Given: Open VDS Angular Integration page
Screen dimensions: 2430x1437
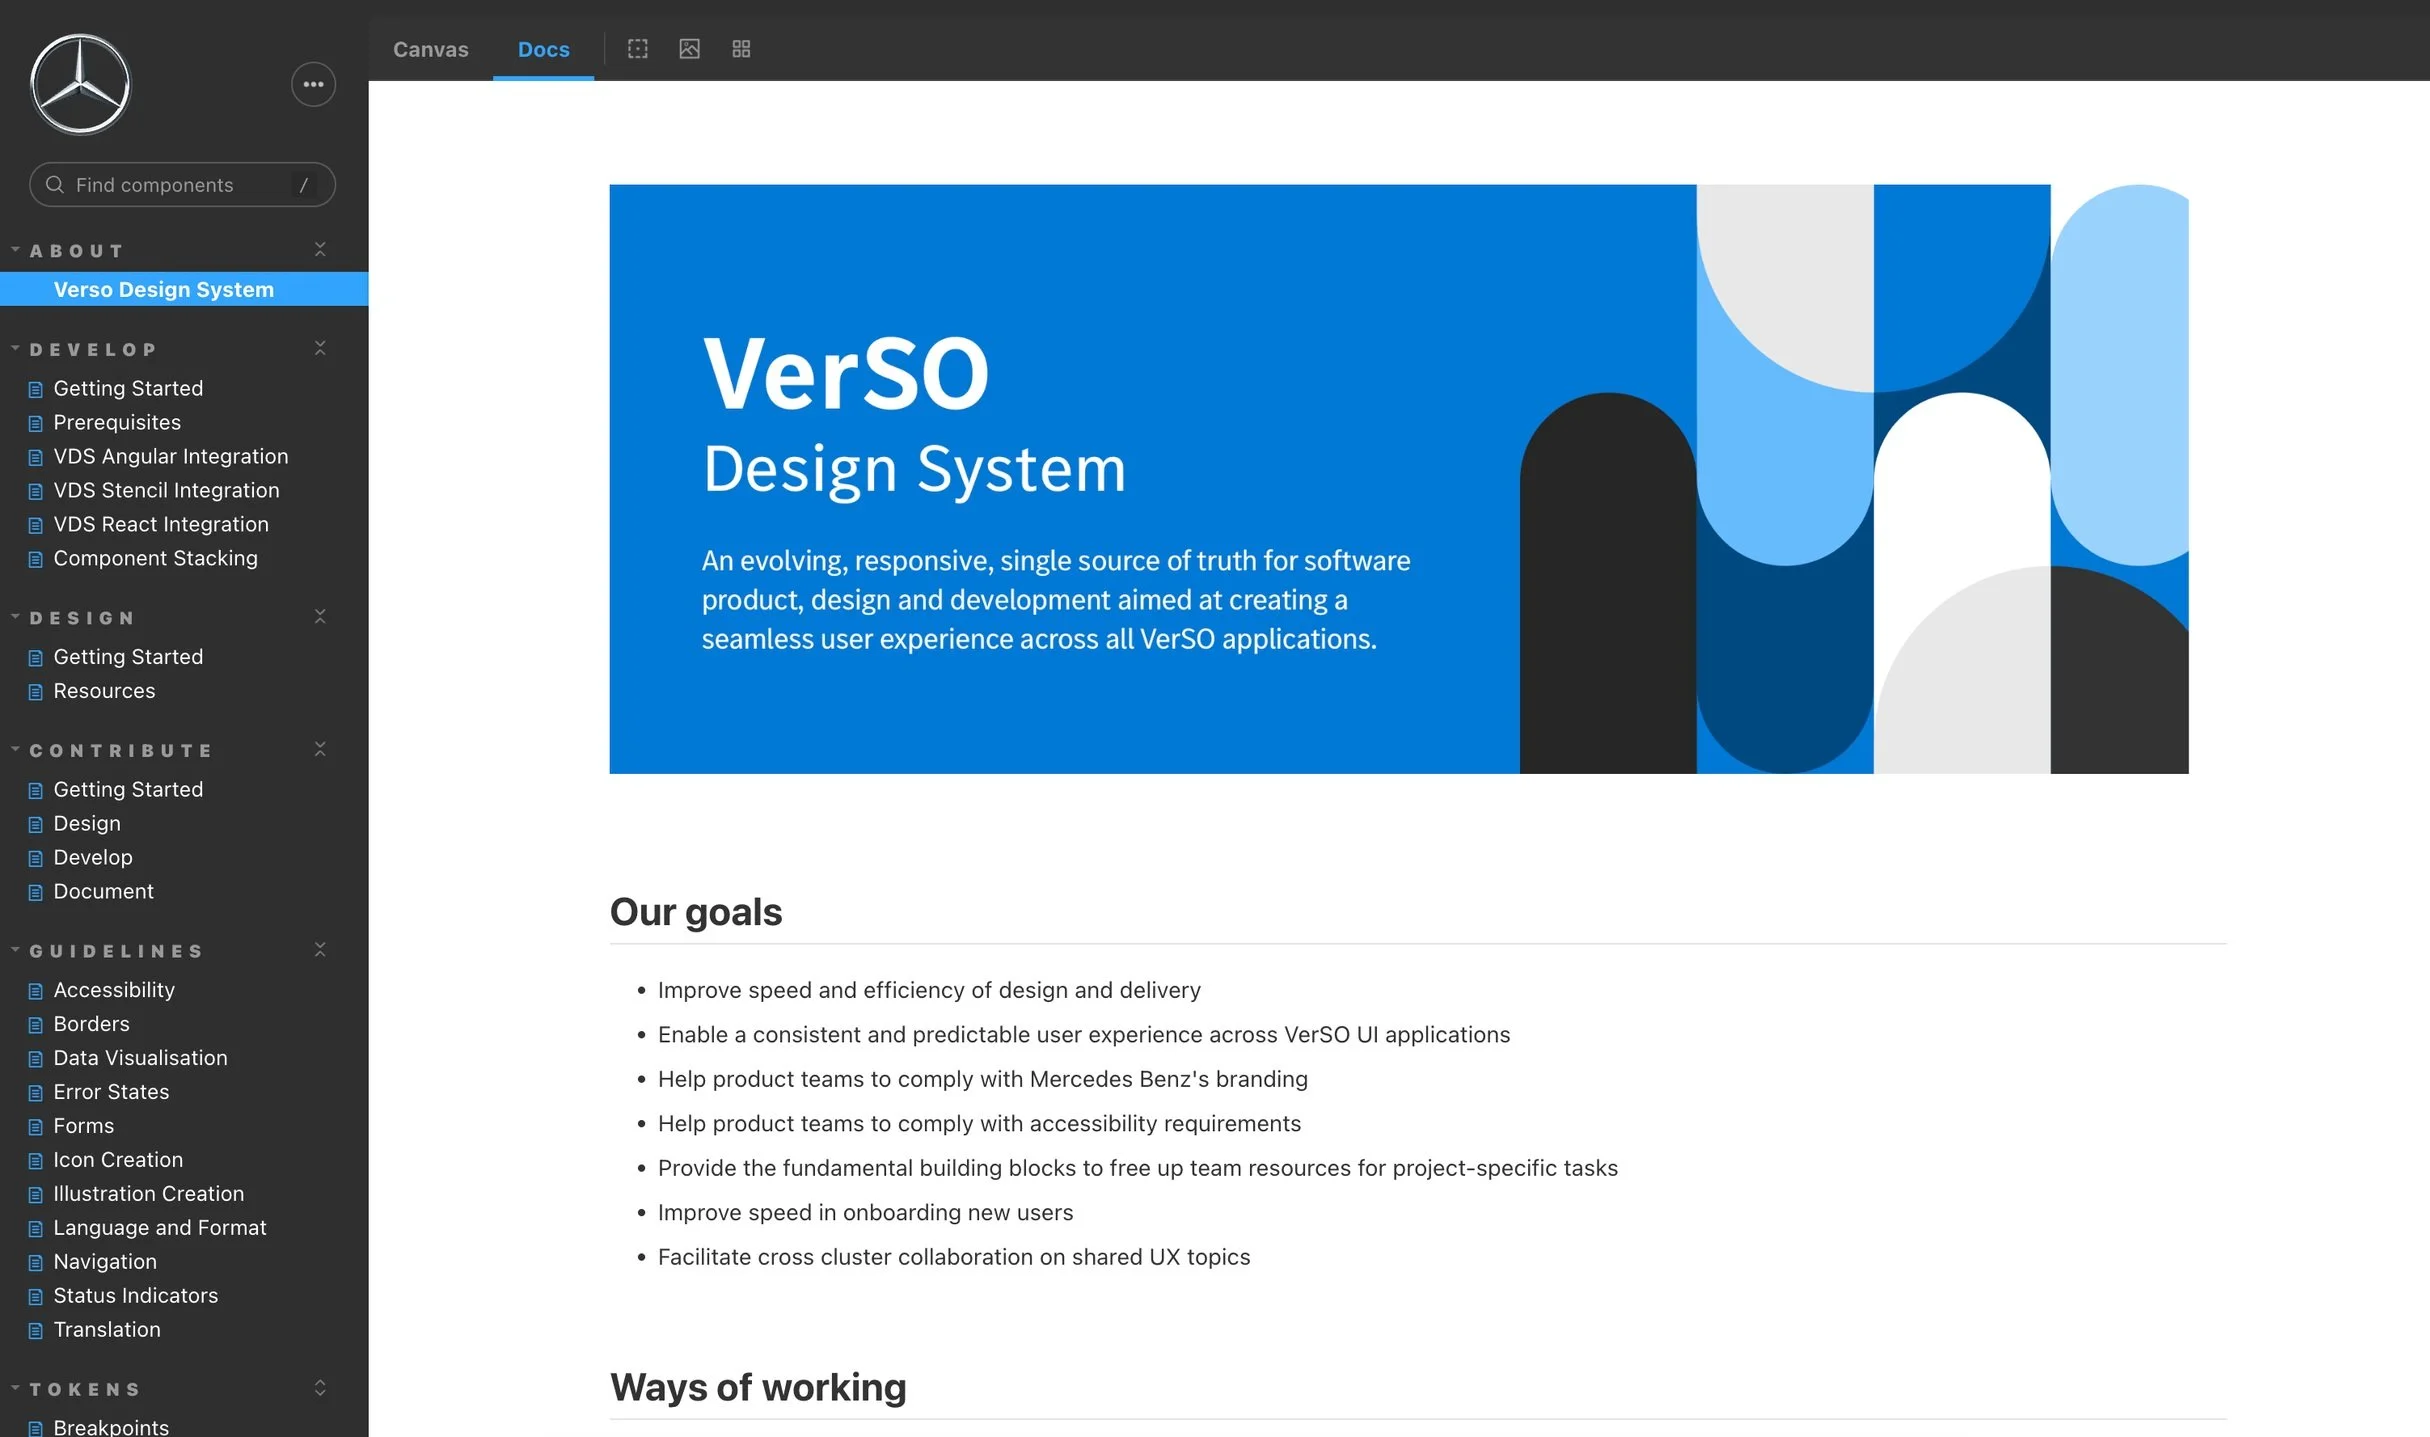Looking at the screenshot, I should (170, 457).
